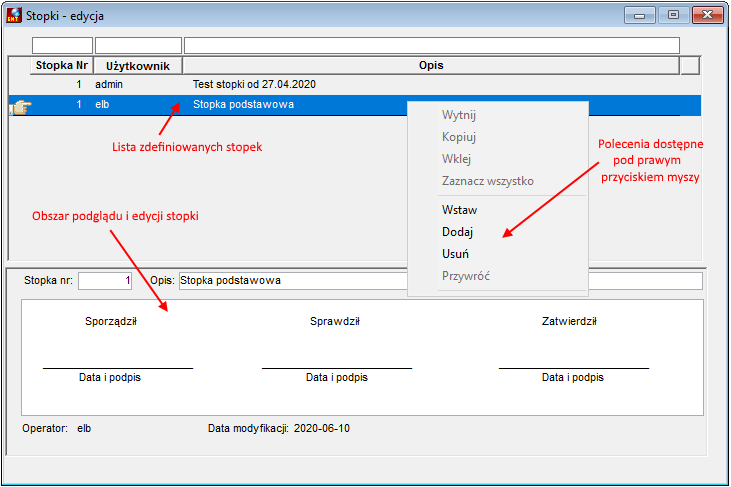Image resolution: width=731 pixels, height=487 pixels.
Task: Choose Usuń from the context menu
Action: (x=455, y=254)
